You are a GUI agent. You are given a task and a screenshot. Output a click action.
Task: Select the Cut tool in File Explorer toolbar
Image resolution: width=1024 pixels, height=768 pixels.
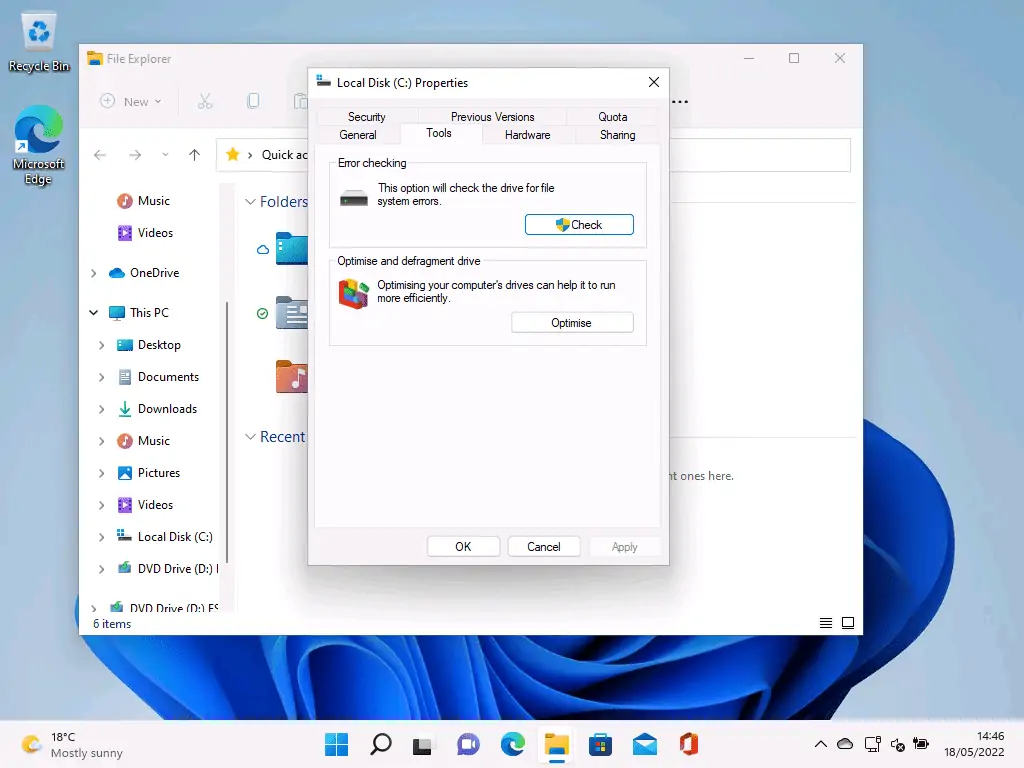click(204, 101)
